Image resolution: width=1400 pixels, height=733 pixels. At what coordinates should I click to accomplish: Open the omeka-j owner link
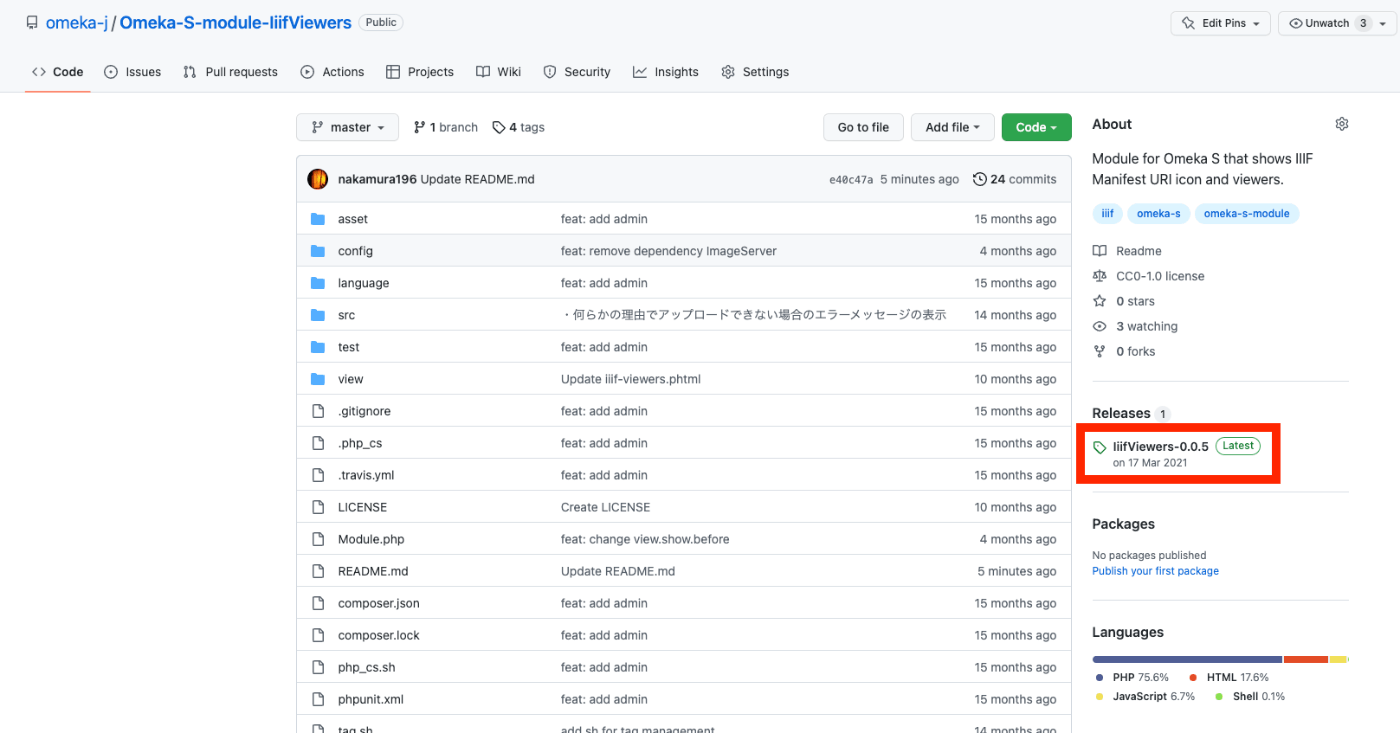[76, 22]
